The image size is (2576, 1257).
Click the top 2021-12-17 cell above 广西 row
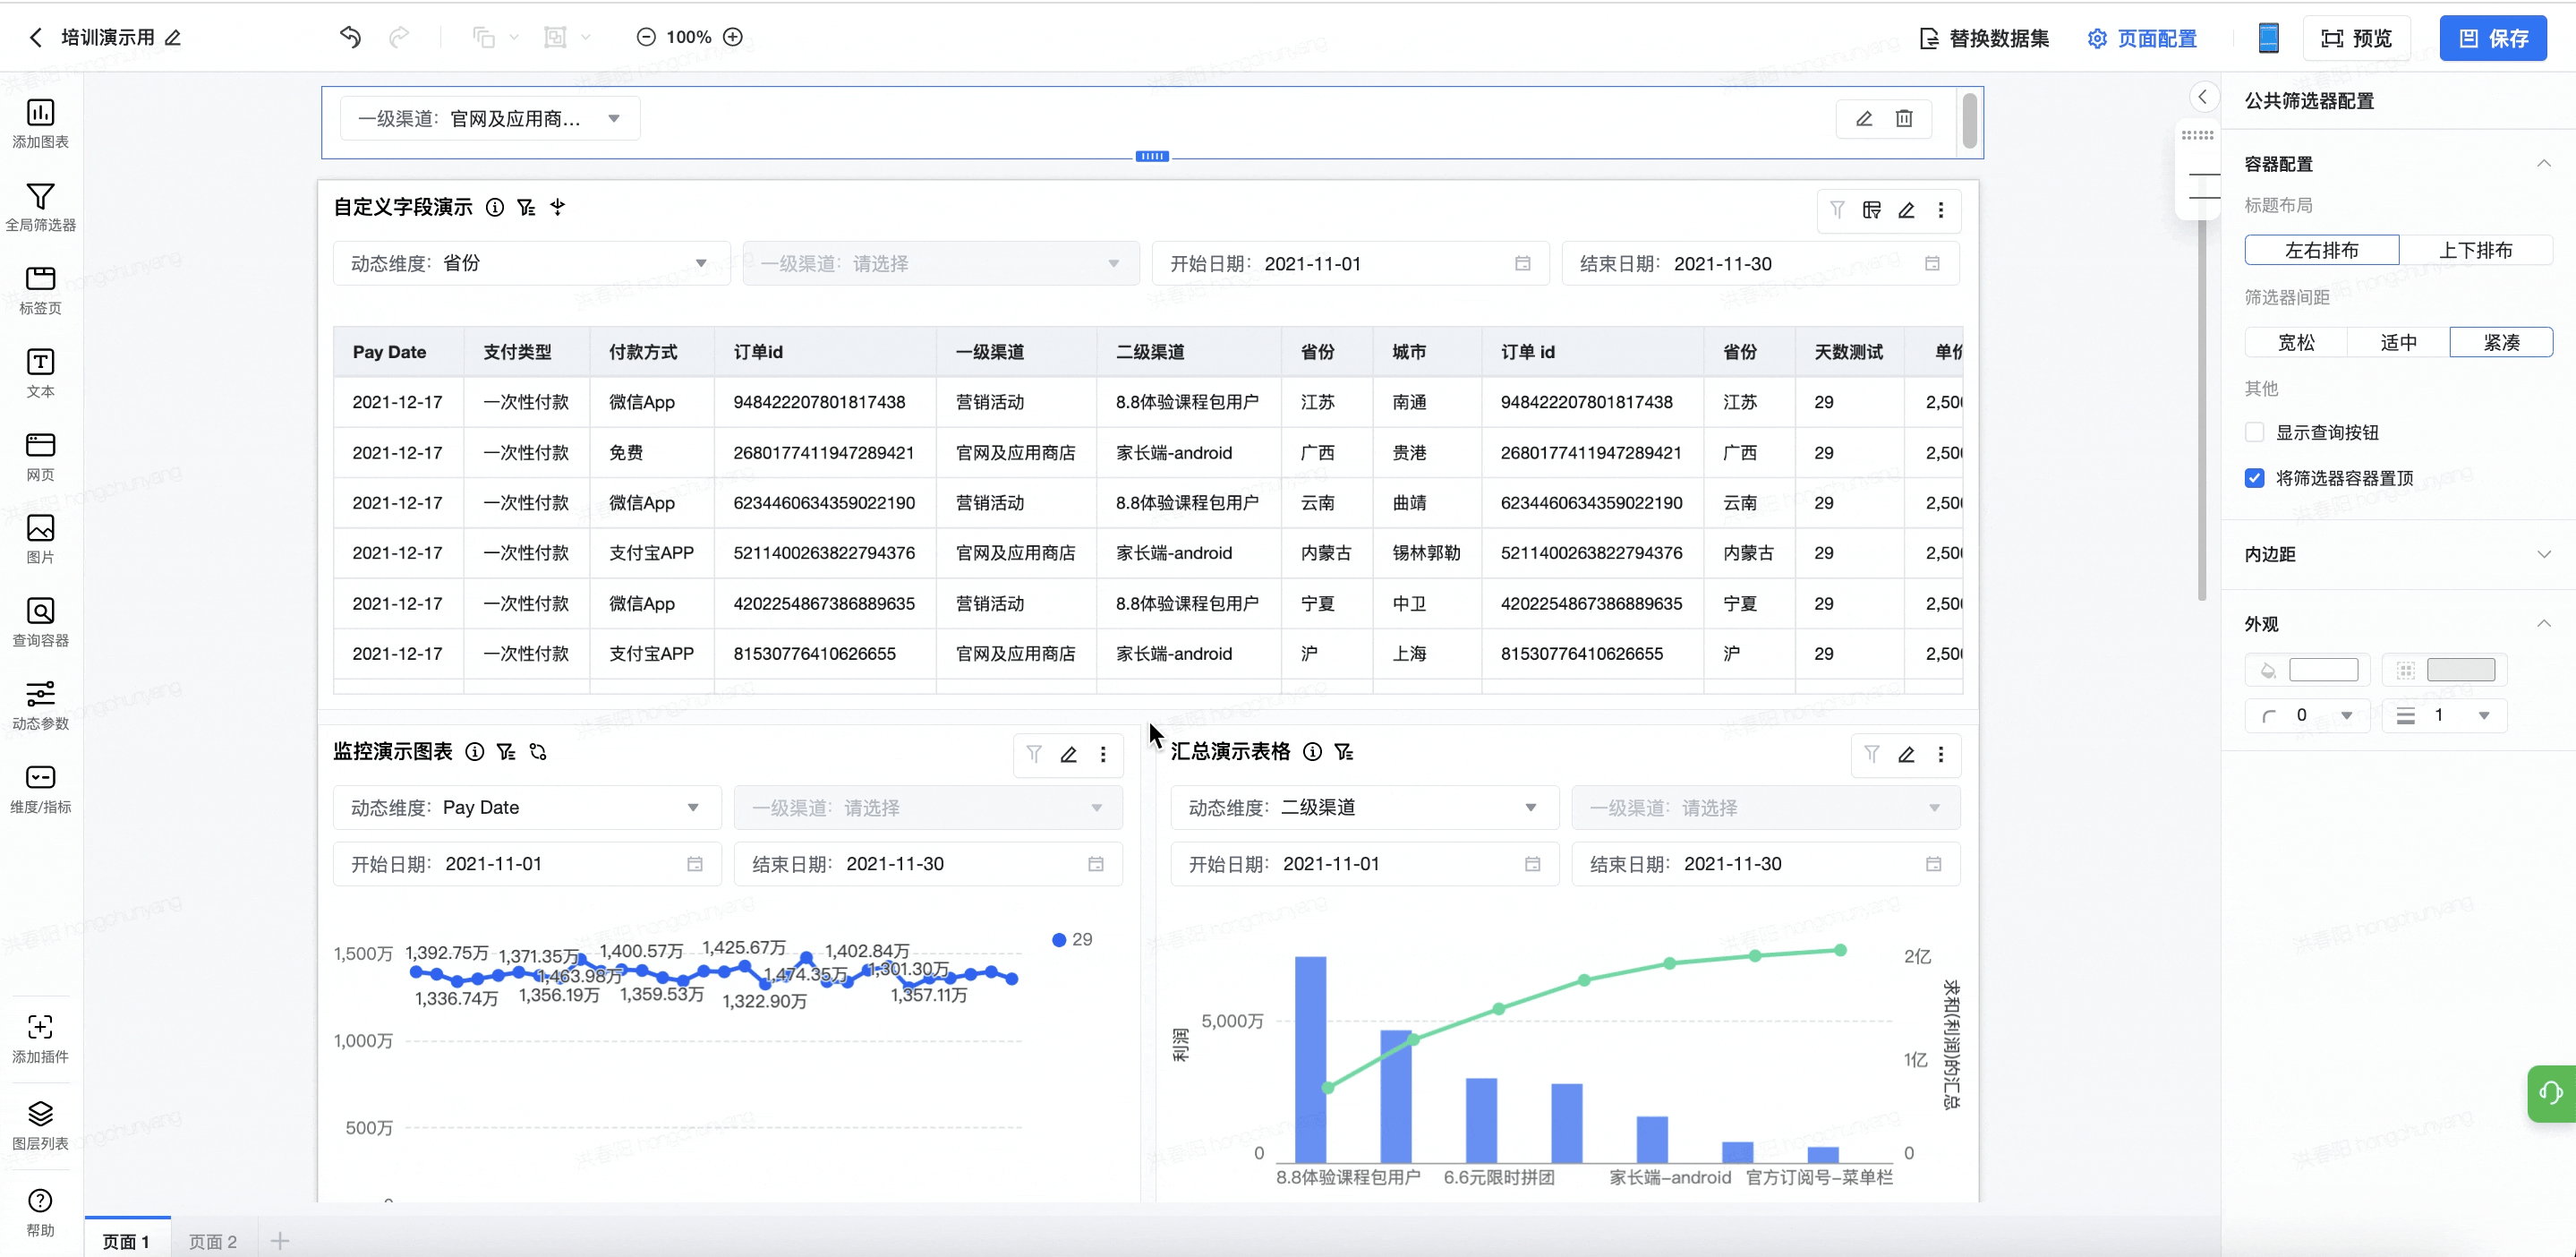pyautogui.click(x=397, y=402)
